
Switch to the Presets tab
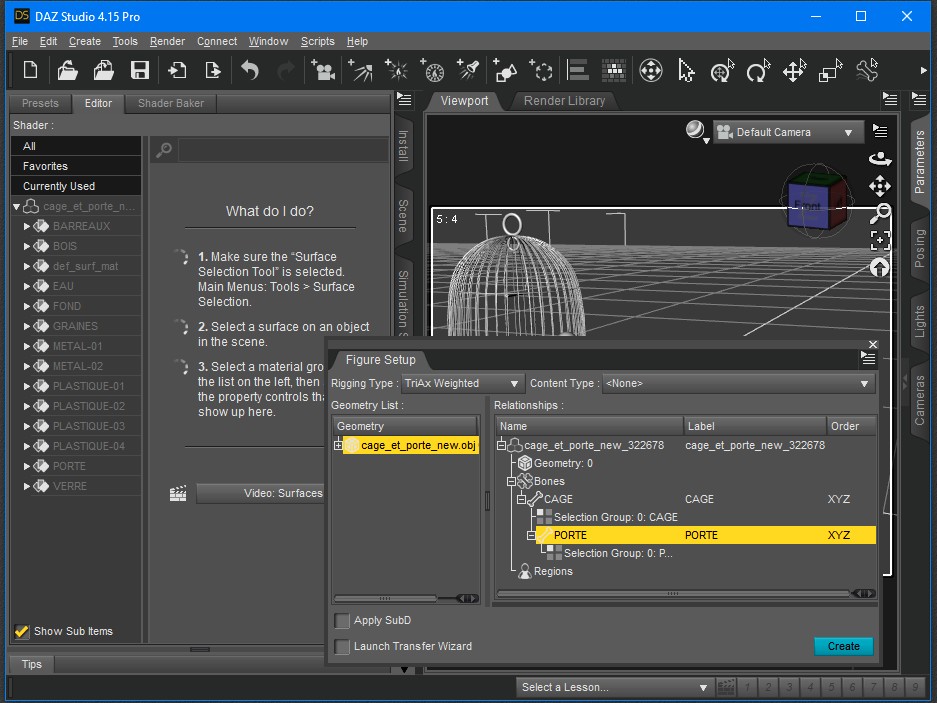pos(40,103)
